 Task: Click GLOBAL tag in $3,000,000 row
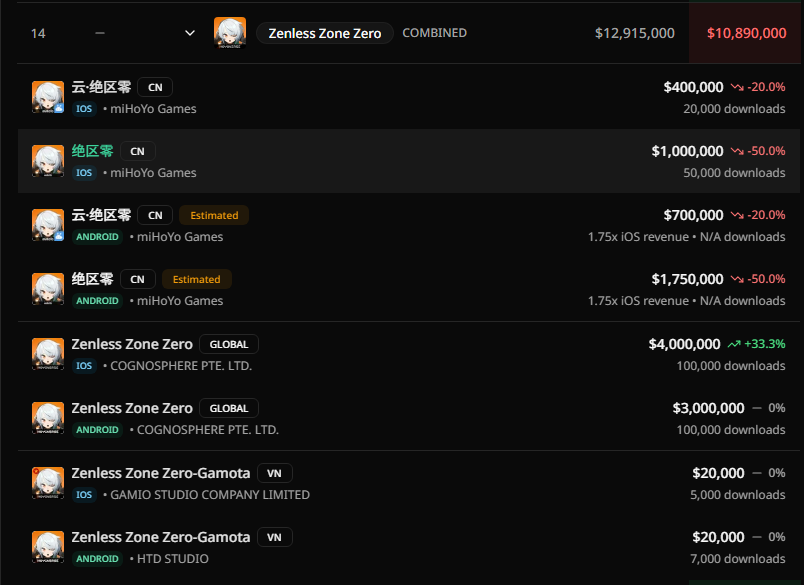point(229,409)
